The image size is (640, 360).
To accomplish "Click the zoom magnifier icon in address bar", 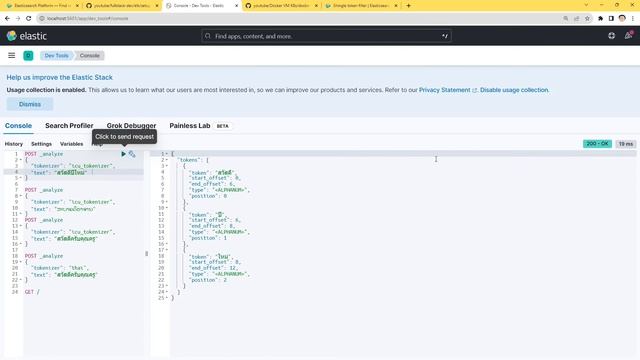I will 566,18.
